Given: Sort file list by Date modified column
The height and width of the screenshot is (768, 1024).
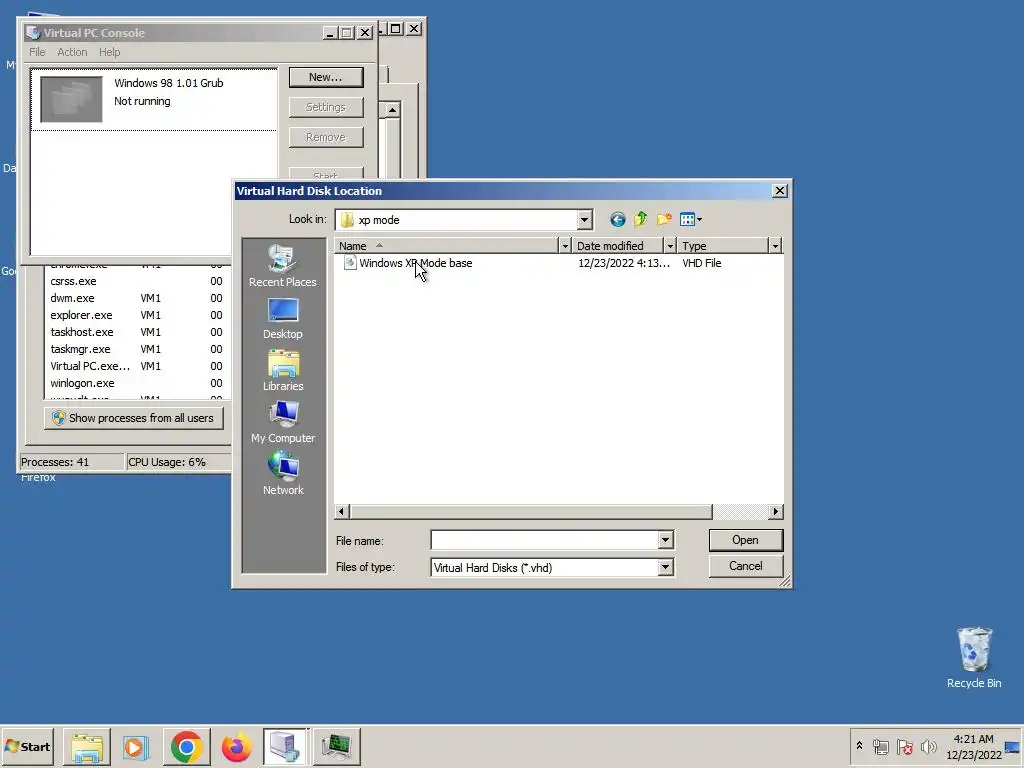Looking at the screenshot, I should coord(618,246).
